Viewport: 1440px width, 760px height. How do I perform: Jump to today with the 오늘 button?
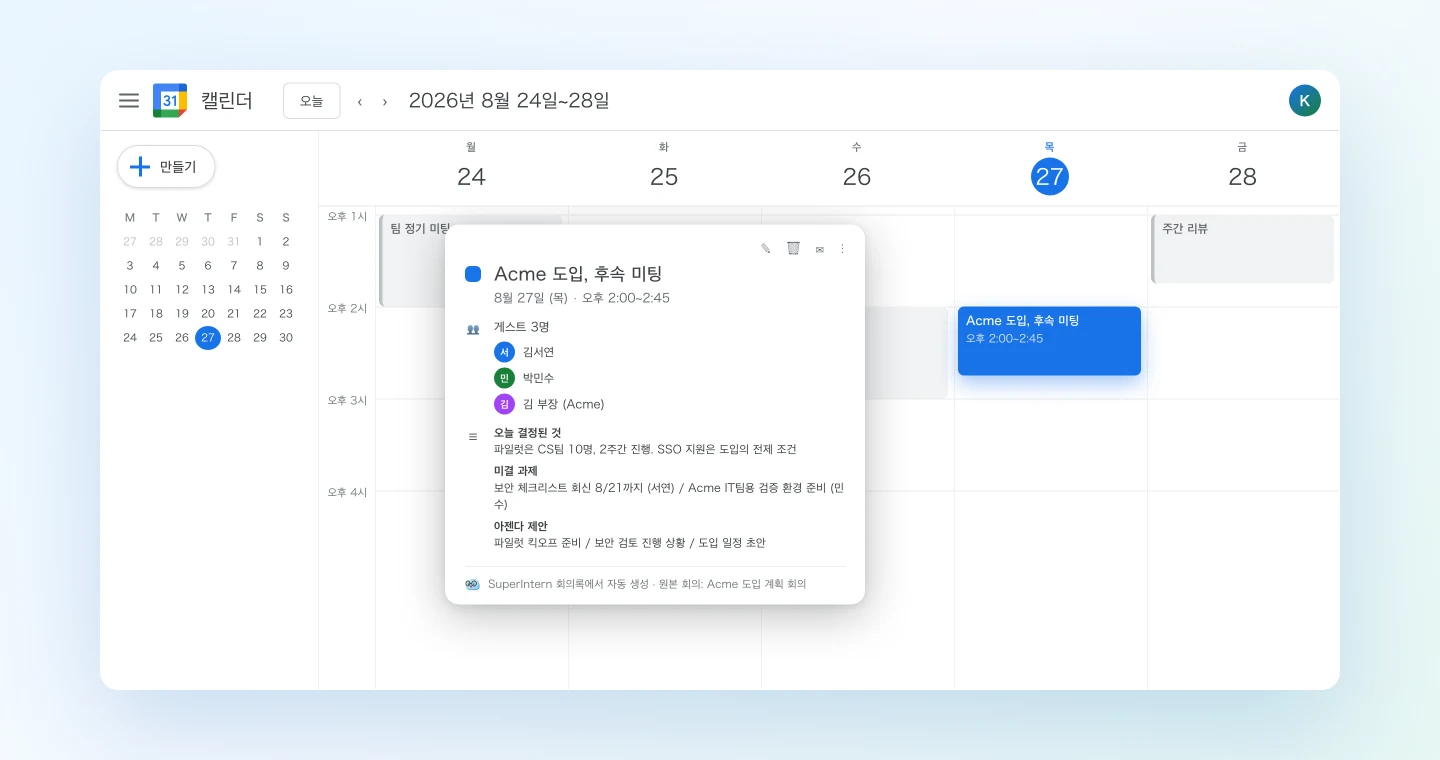pos(312,101)
